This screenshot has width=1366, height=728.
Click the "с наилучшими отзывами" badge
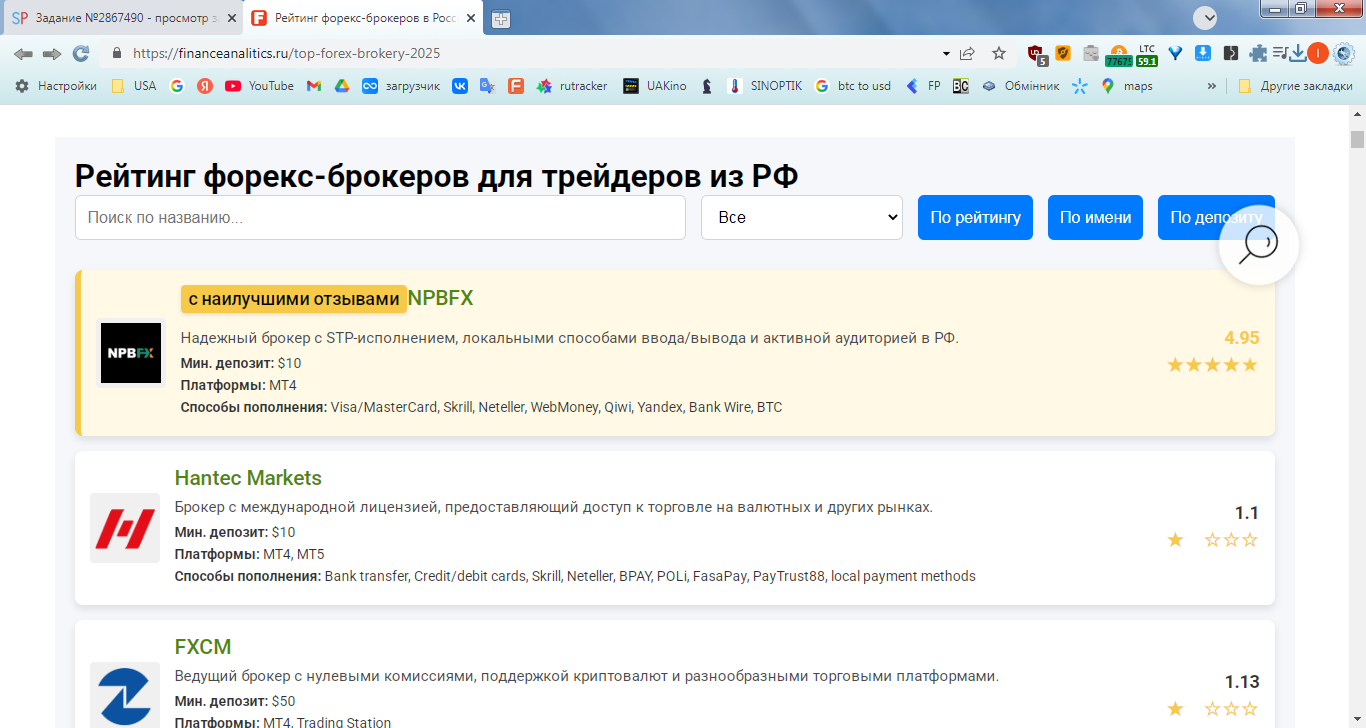tap(294, 299)
